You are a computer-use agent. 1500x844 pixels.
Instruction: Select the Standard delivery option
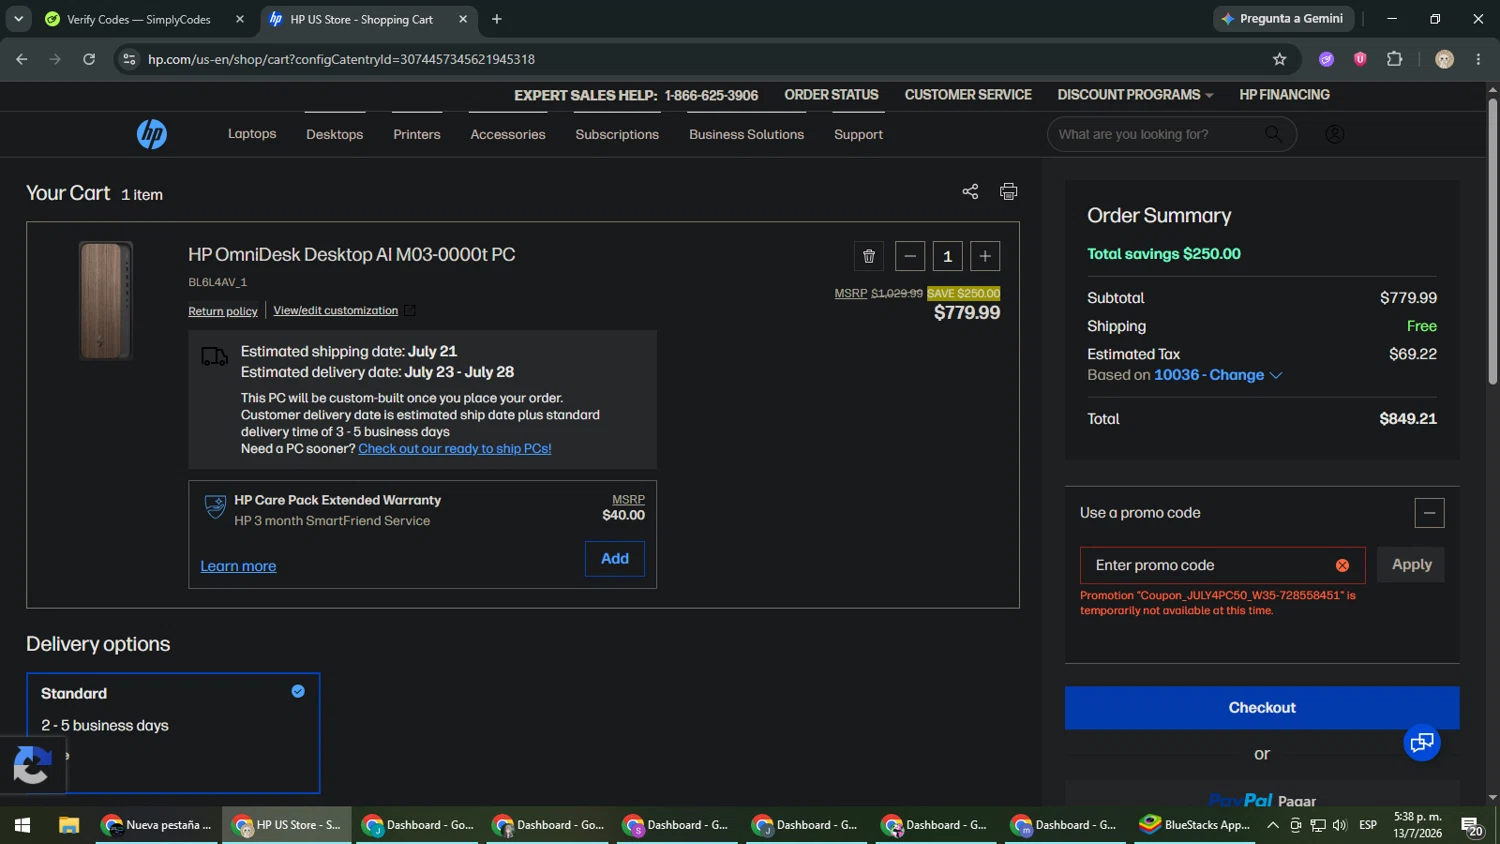173,733
